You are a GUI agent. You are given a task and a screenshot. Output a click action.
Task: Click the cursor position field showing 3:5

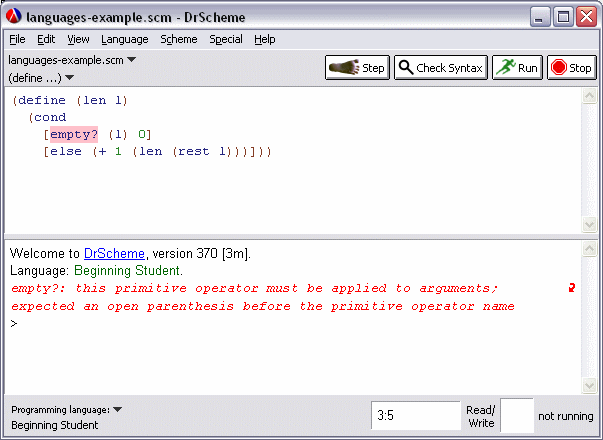(x=416, y=415)
